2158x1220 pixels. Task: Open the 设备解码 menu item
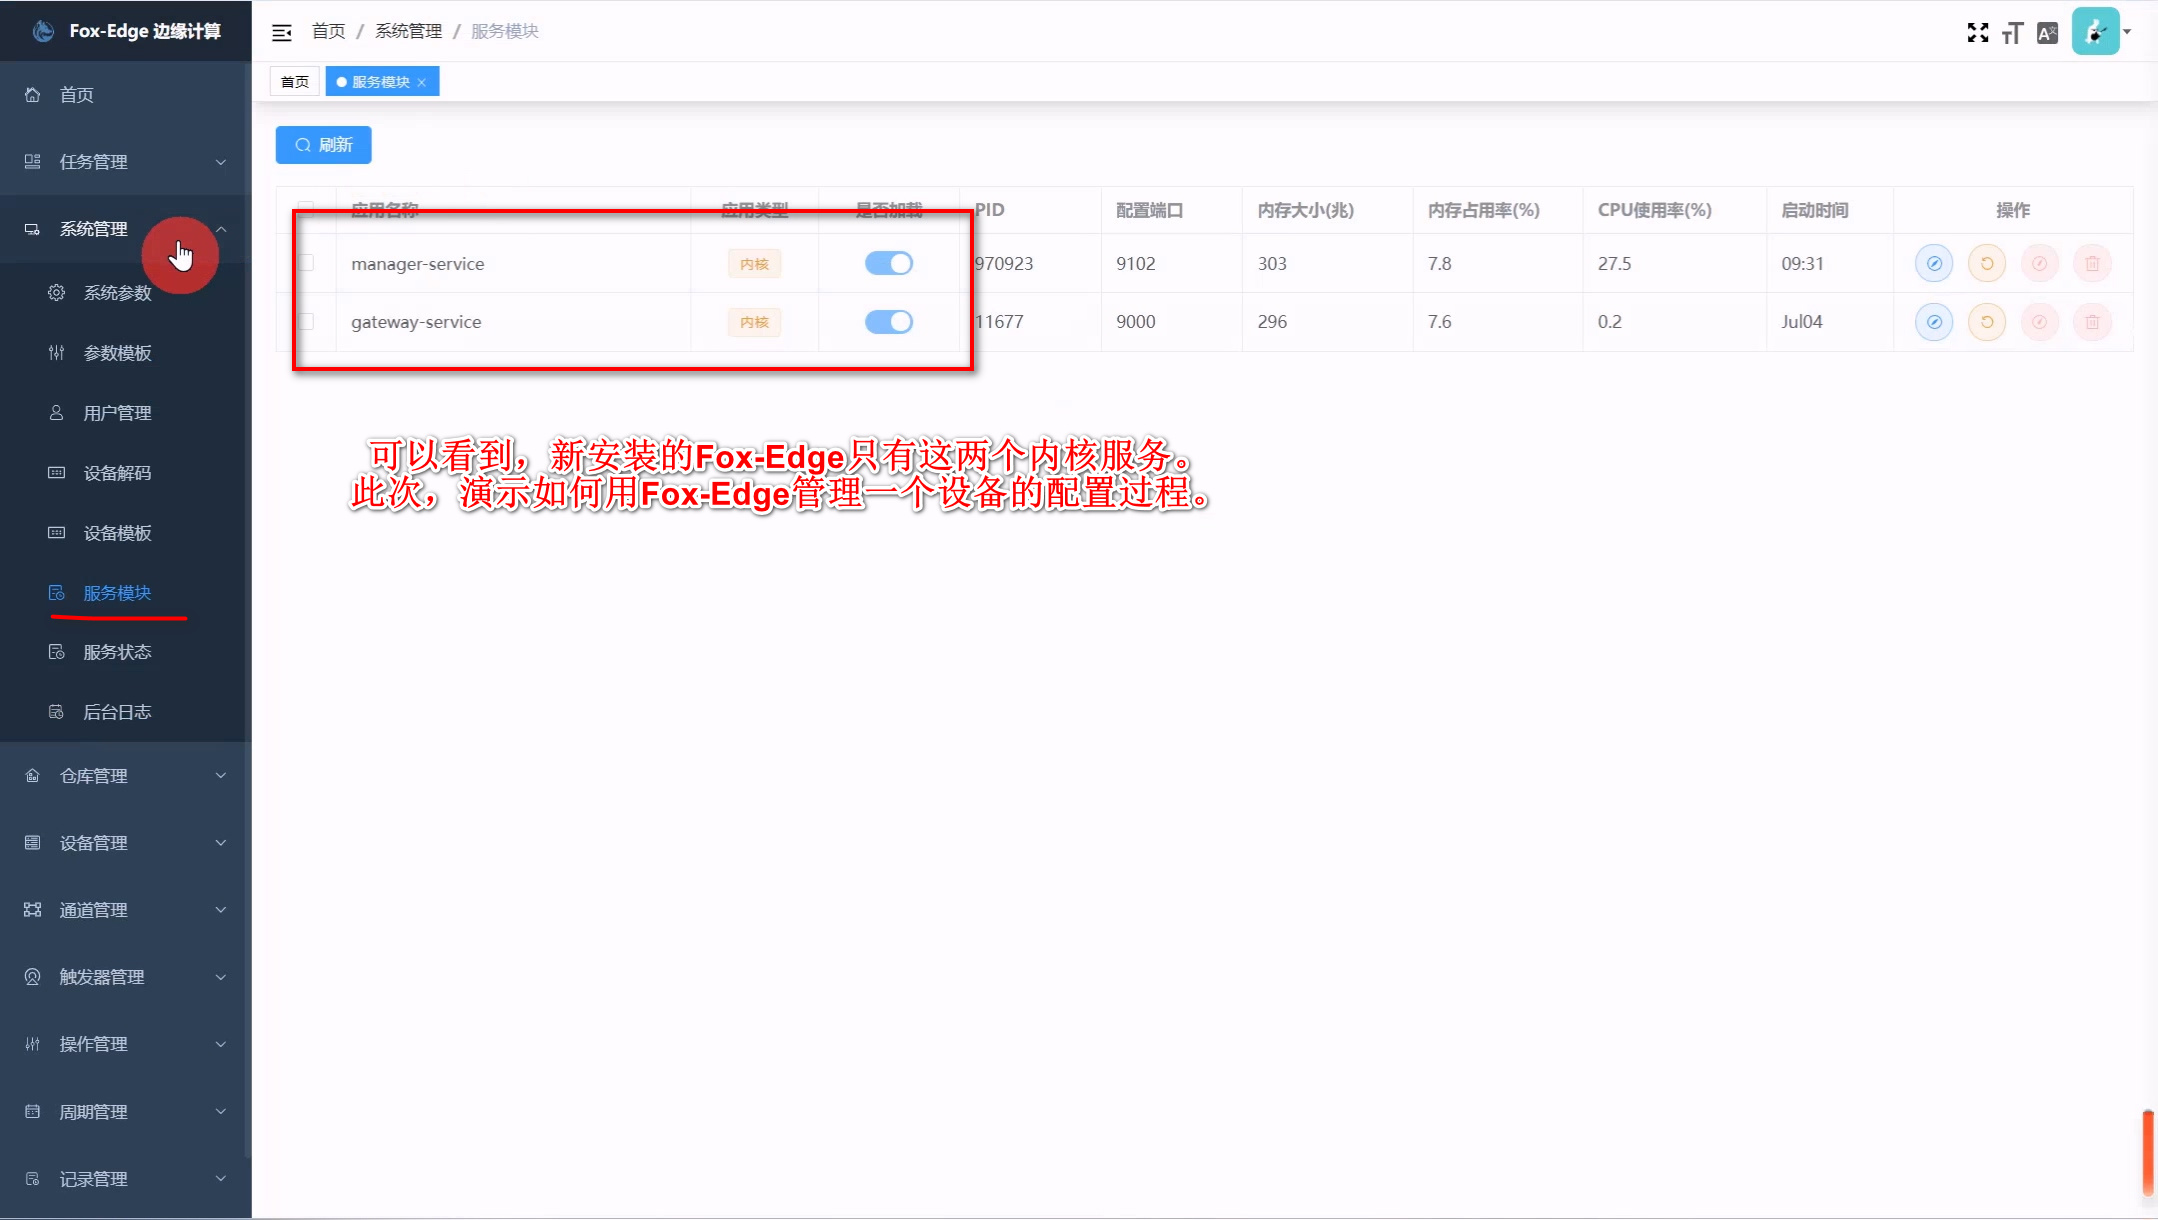click(x=125, y=473)
